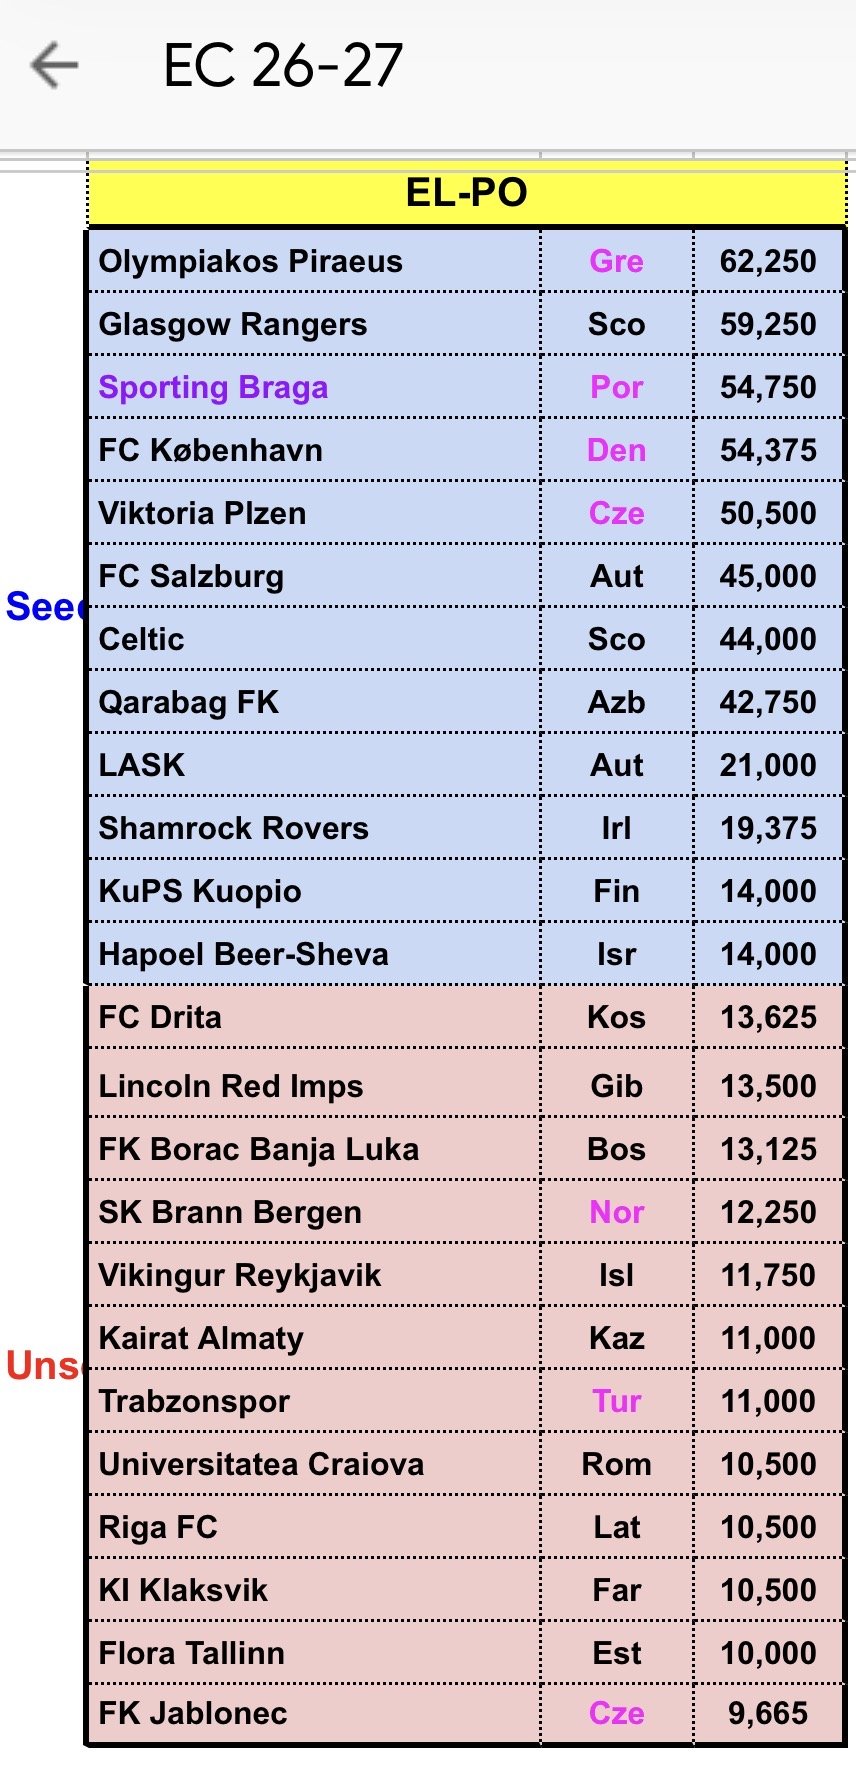The height and width of the screenshot is (1766, 856).
Task: Click the Tur country code
Action: (x=616, y=1402)
